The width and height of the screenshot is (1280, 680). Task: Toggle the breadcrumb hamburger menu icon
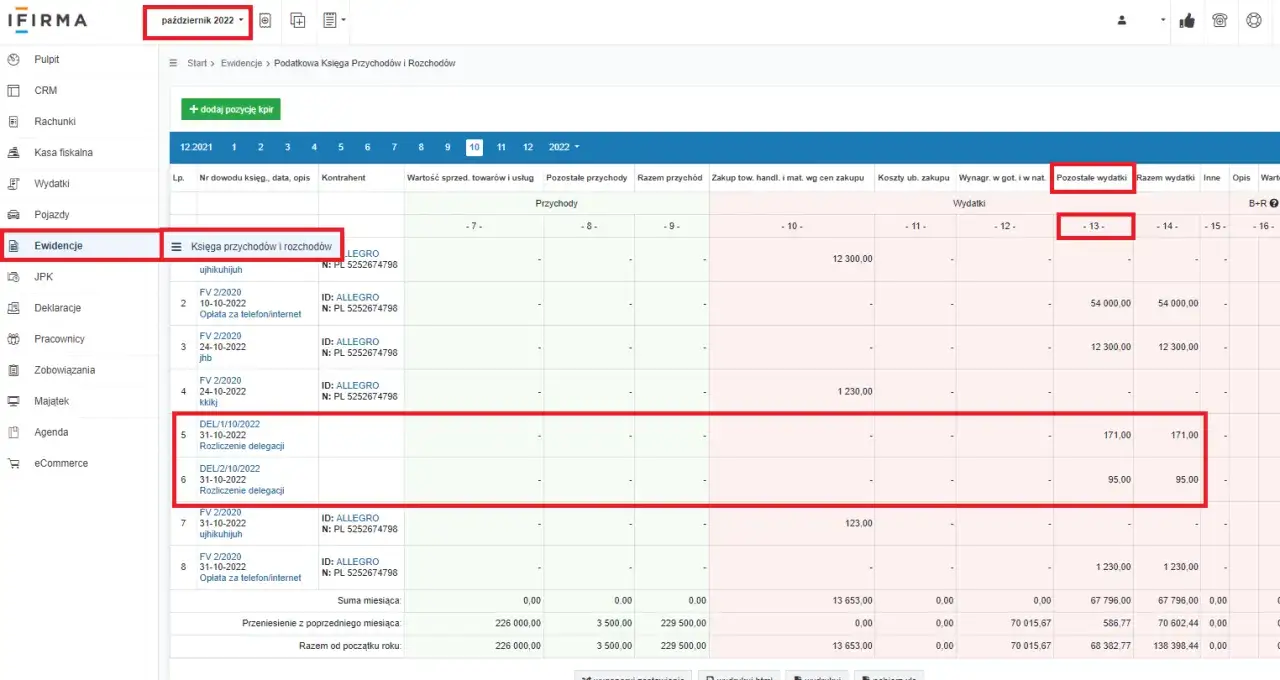[173, 63]
